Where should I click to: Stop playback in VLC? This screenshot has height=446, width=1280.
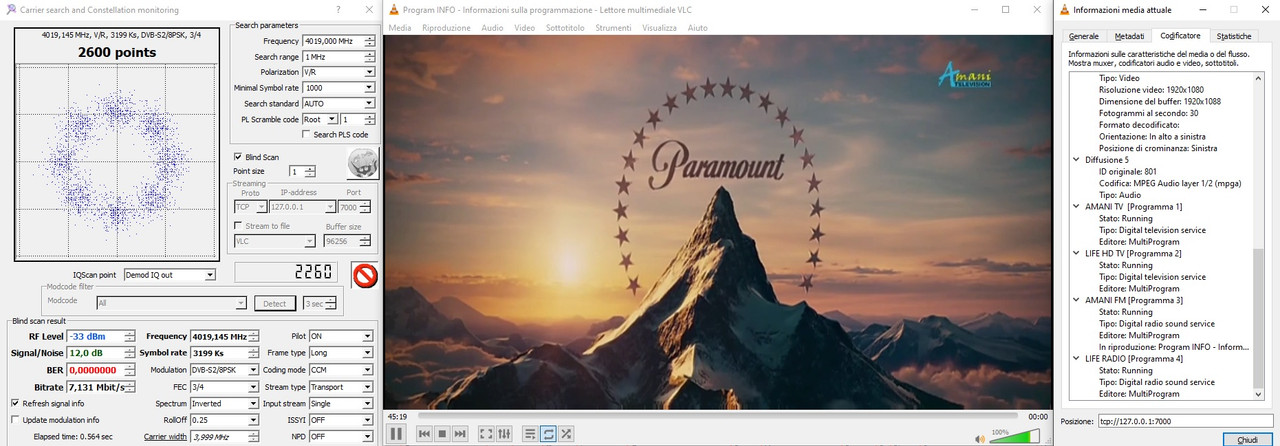pos(442,433)
